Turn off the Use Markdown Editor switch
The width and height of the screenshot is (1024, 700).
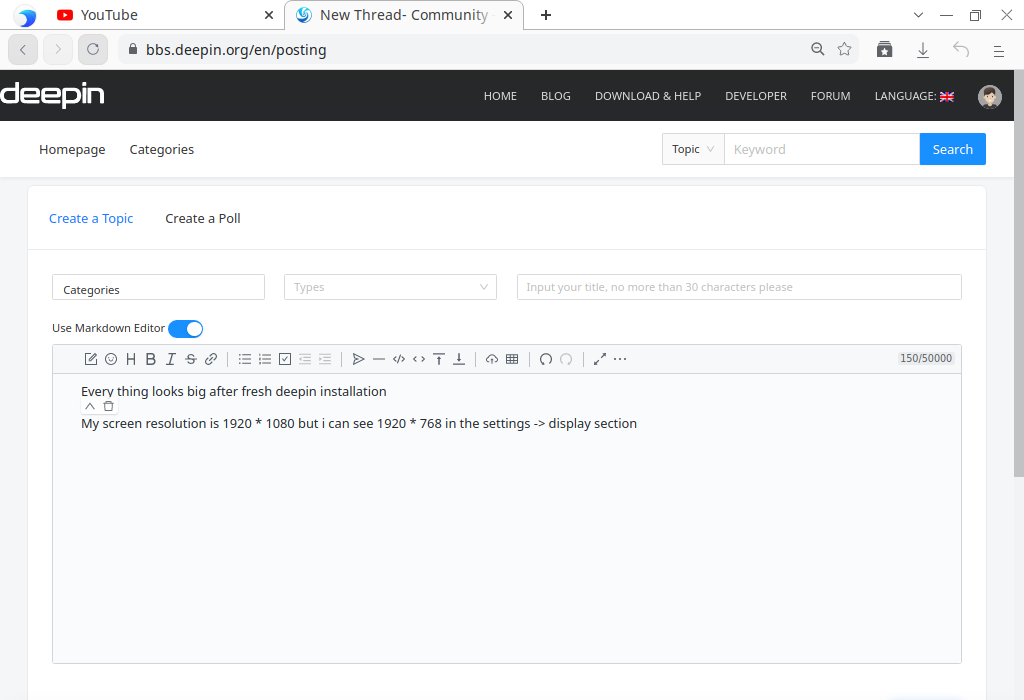point(185,328)
